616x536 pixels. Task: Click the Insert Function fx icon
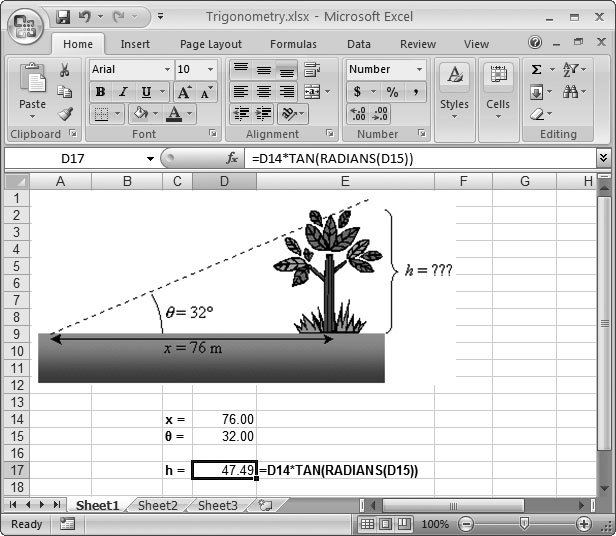click(x=232, y=158)
